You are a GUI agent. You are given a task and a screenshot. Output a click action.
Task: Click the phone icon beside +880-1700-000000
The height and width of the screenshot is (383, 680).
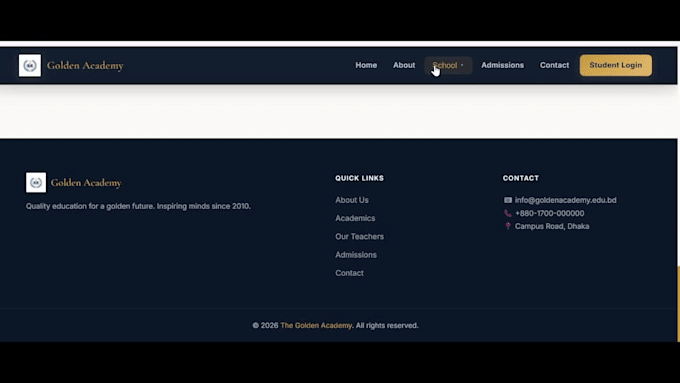(x=508, y=213)
